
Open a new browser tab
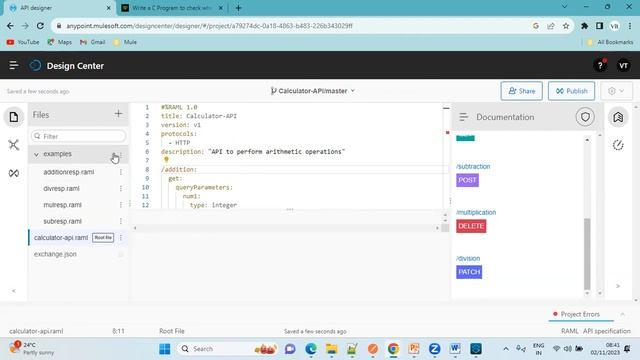tap(238, 8)
